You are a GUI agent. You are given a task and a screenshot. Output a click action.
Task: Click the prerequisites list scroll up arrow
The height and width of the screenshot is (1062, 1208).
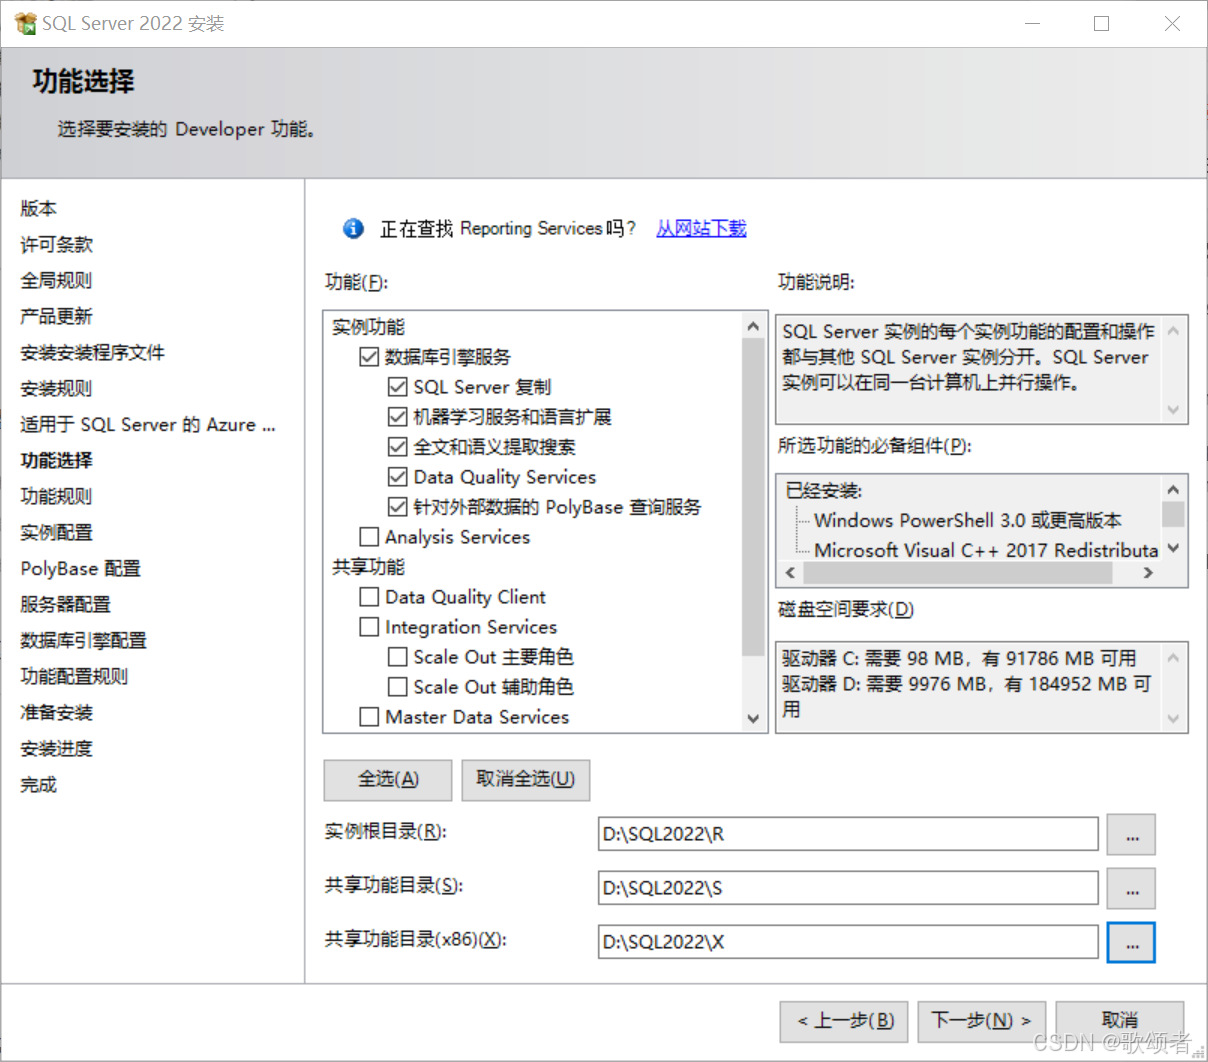(x=1173, y=490)
